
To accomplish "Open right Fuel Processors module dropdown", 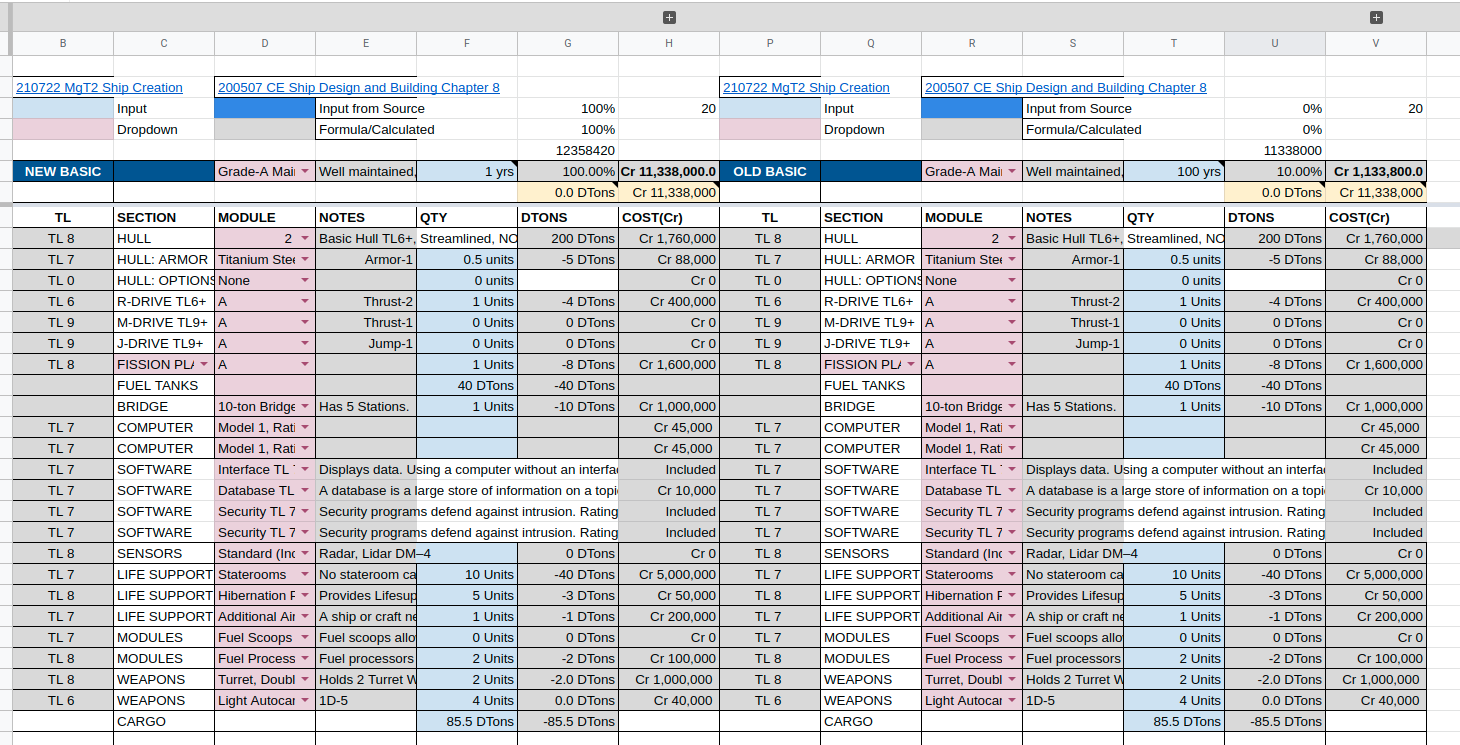I will coord(1011,659).
